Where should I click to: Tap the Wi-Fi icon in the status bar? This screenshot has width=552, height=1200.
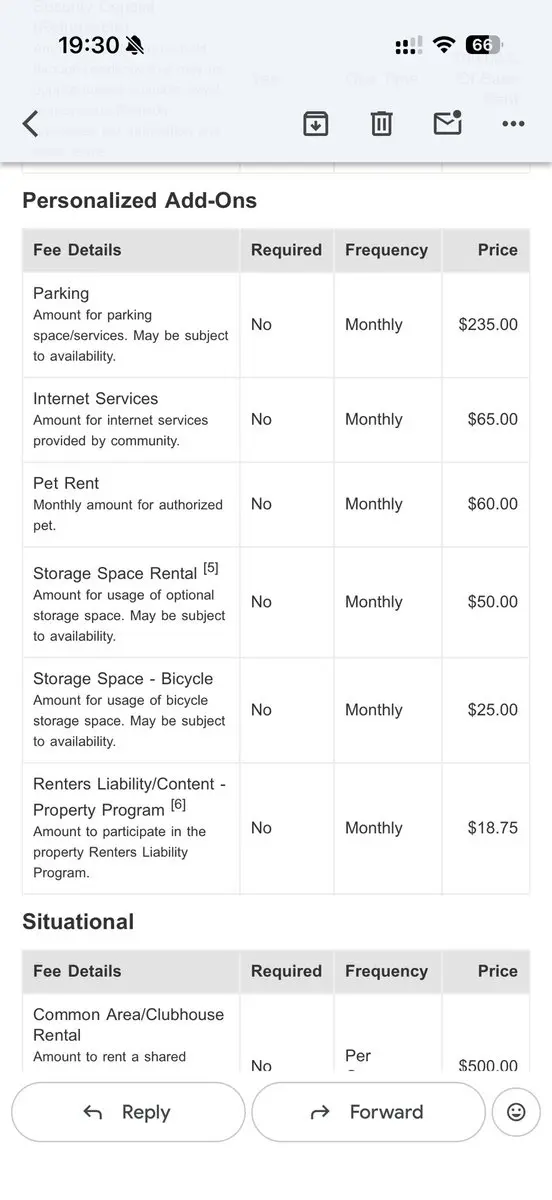click(x=444, y=45)
